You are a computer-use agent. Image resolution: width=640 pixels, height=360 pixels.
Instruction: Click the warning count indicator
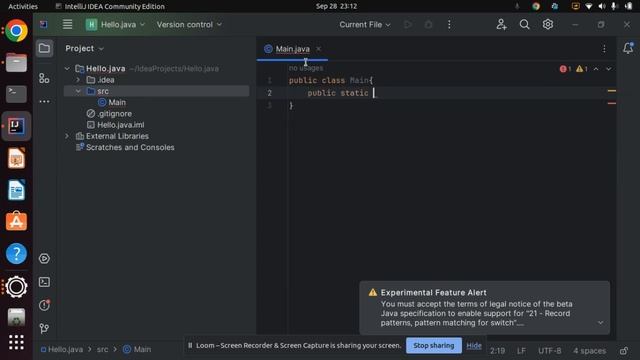[x=582, y=69]
